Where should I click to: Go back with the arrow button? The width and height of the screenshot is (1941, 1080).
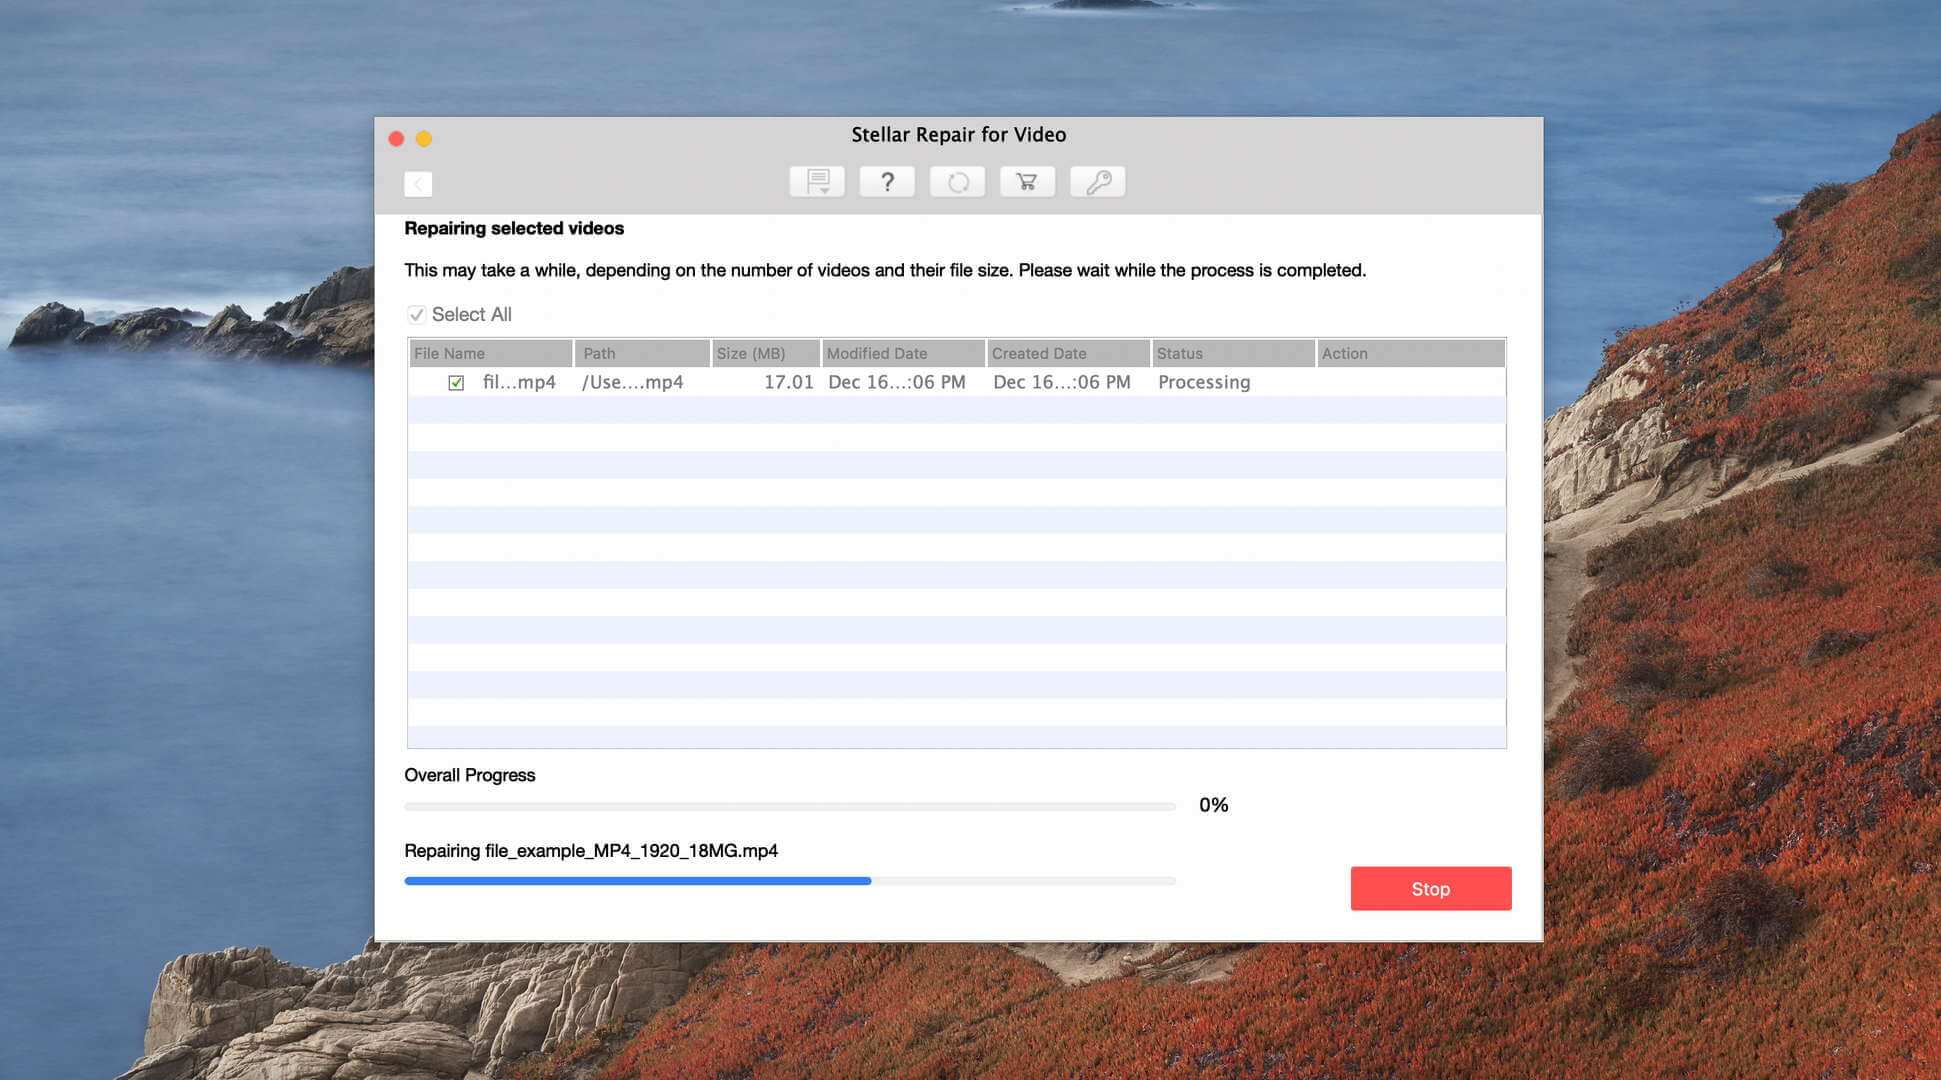click(x=418, y=184)
